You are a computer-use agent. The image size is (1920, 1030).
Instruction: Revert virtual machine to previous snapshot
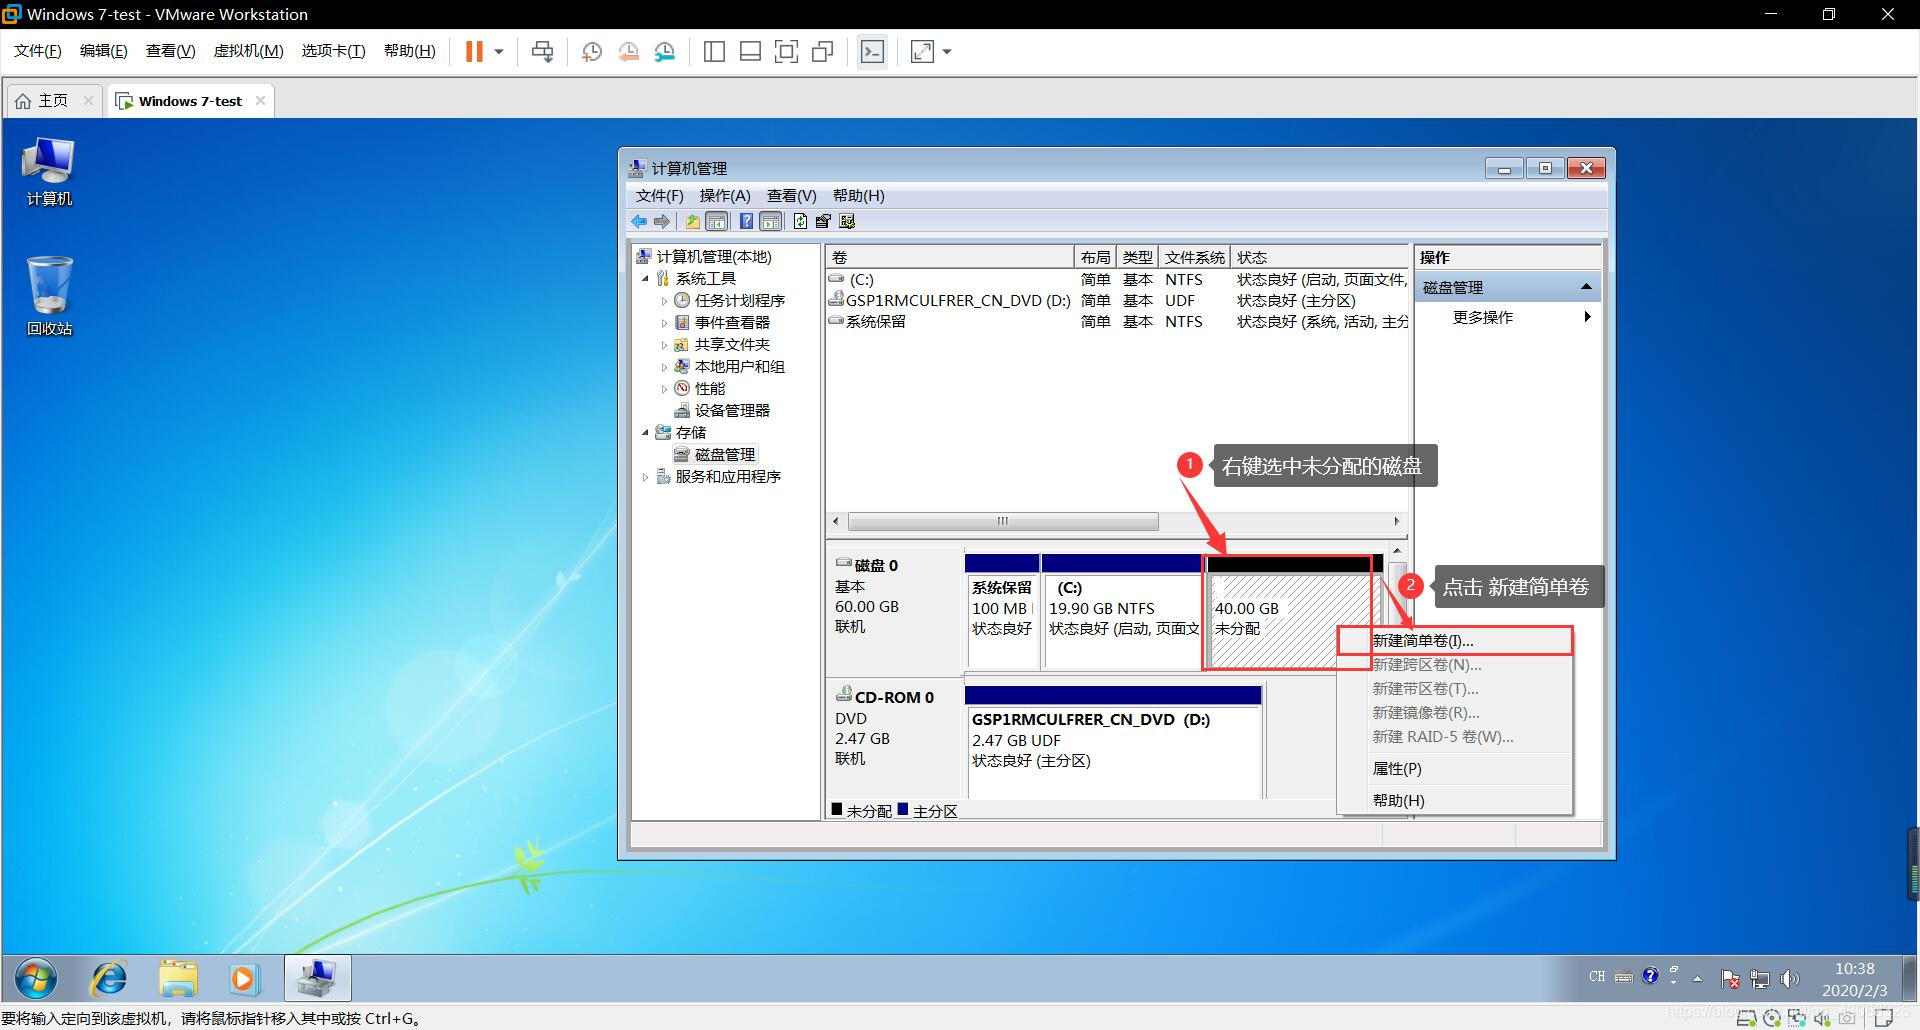click(x=628, y=51)
